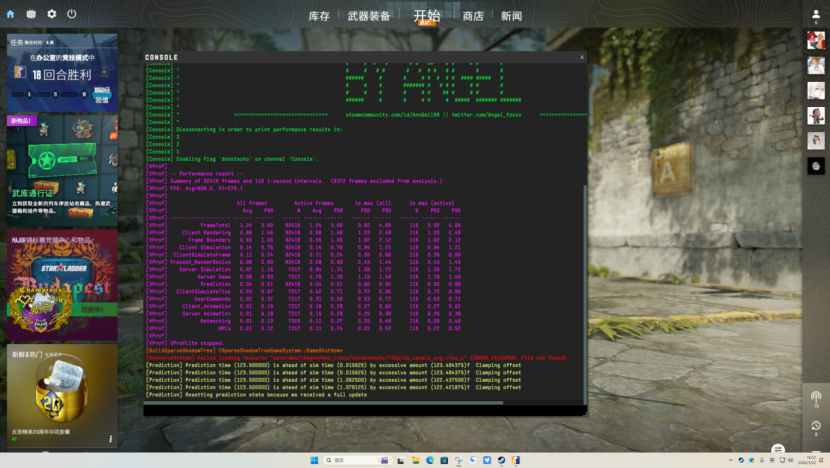Open the watch/TV icon in top-left

point(31,14)
